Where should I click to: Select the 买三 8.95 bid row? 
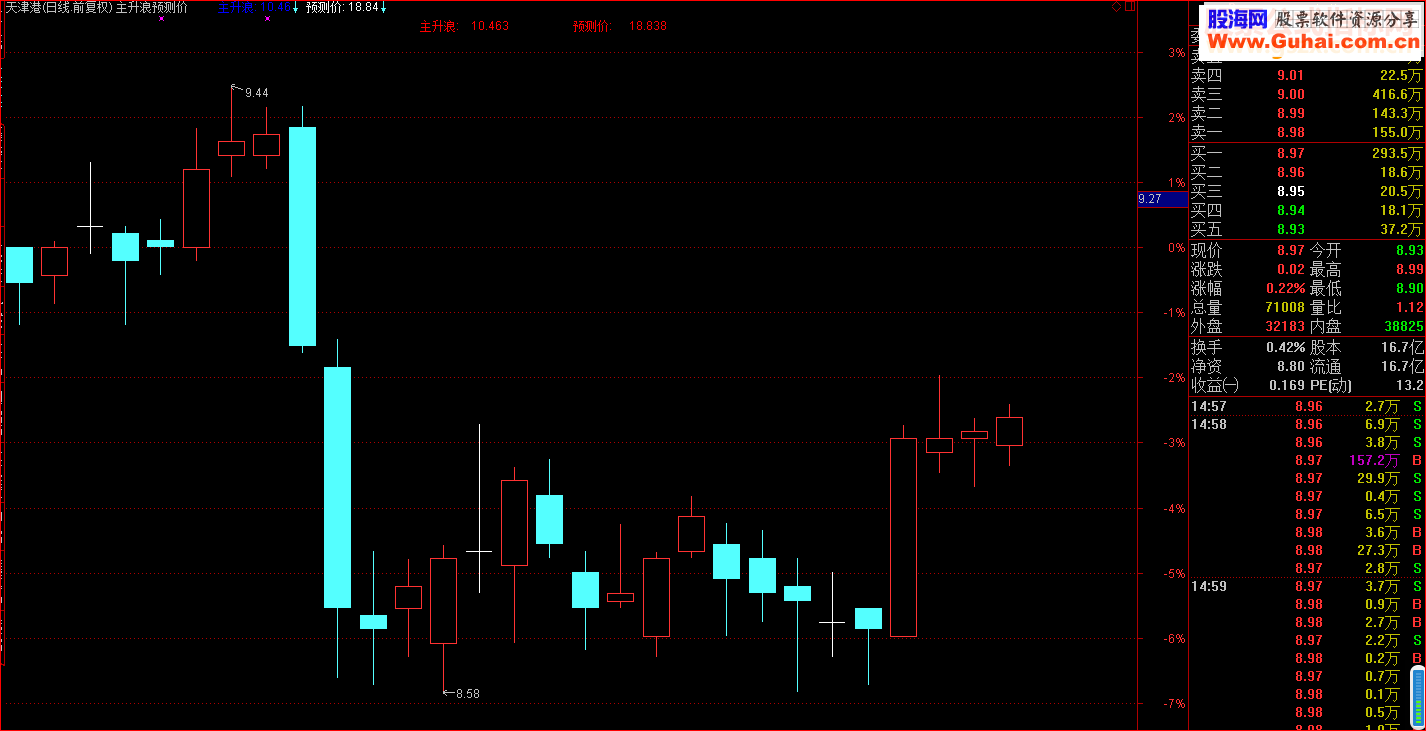coord(1306,191)
